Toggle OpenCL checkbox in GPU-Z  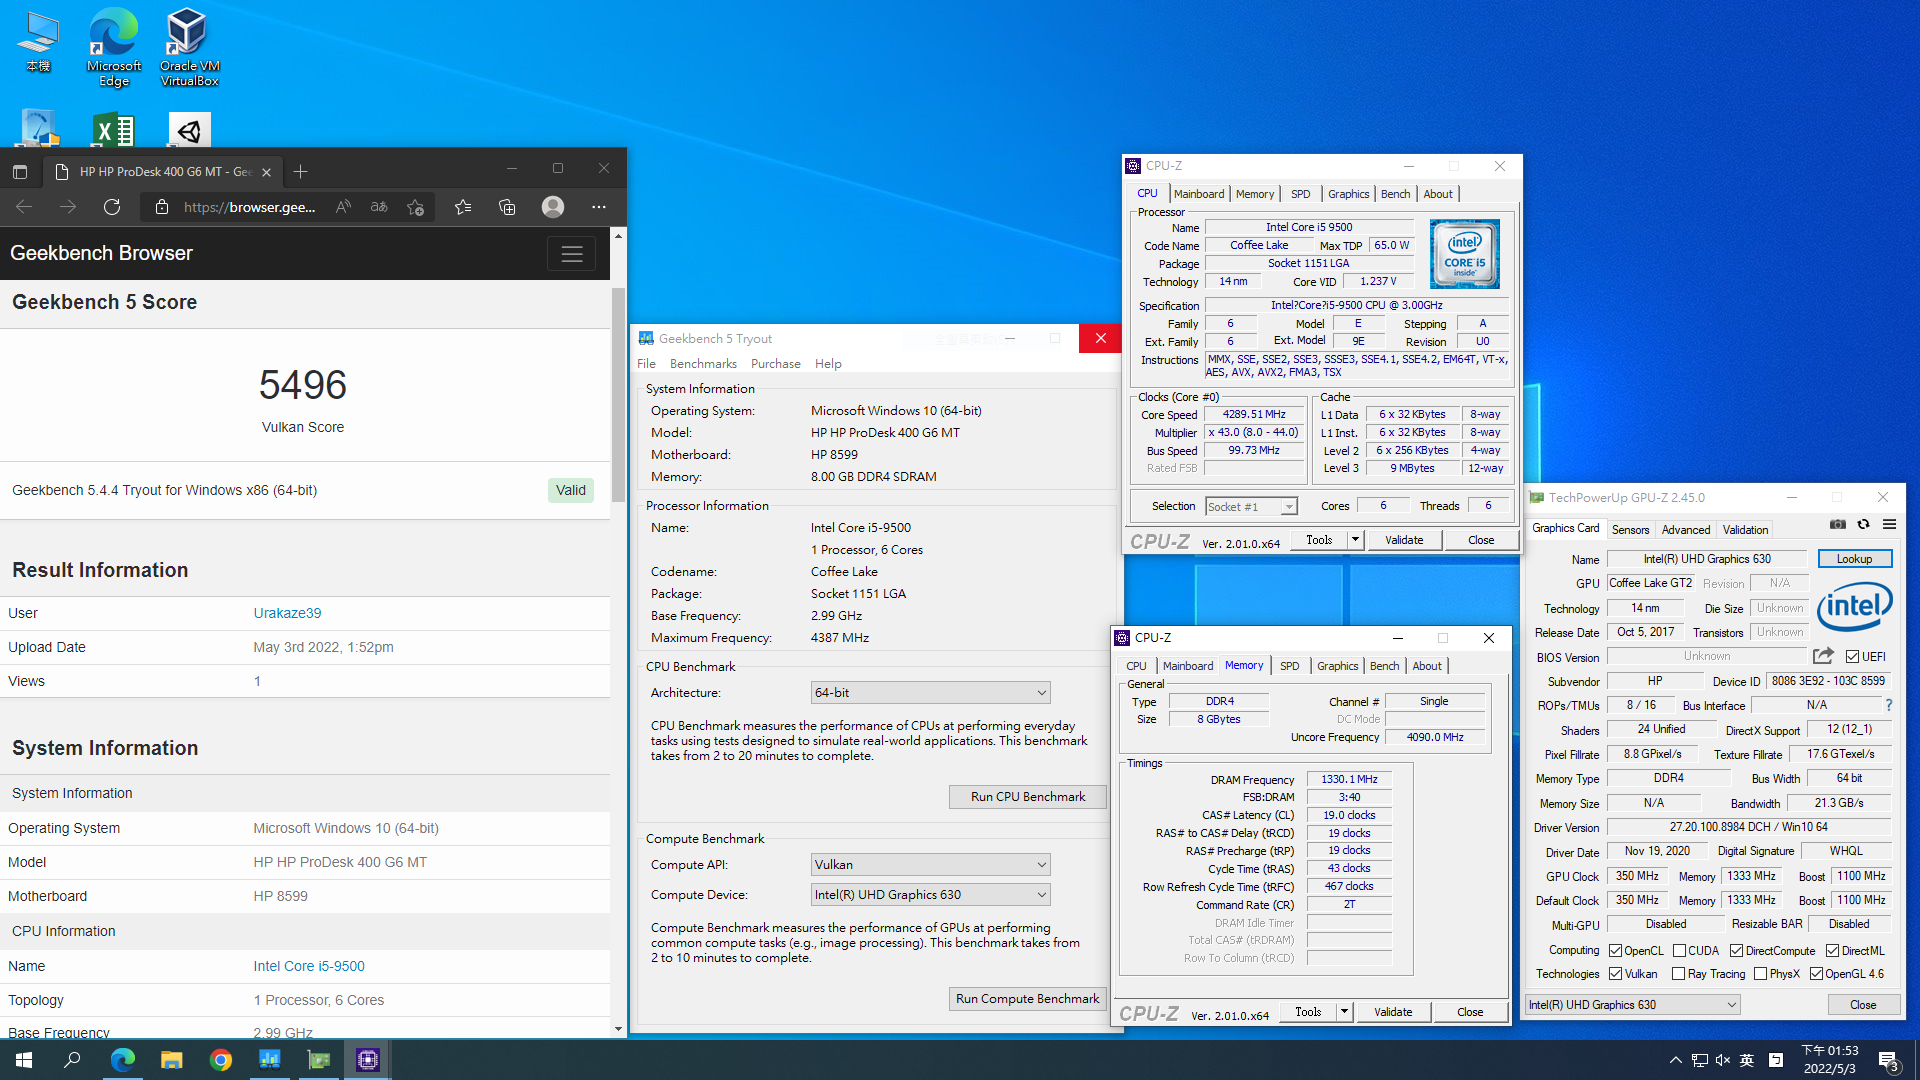click(x=1615, y=951)
